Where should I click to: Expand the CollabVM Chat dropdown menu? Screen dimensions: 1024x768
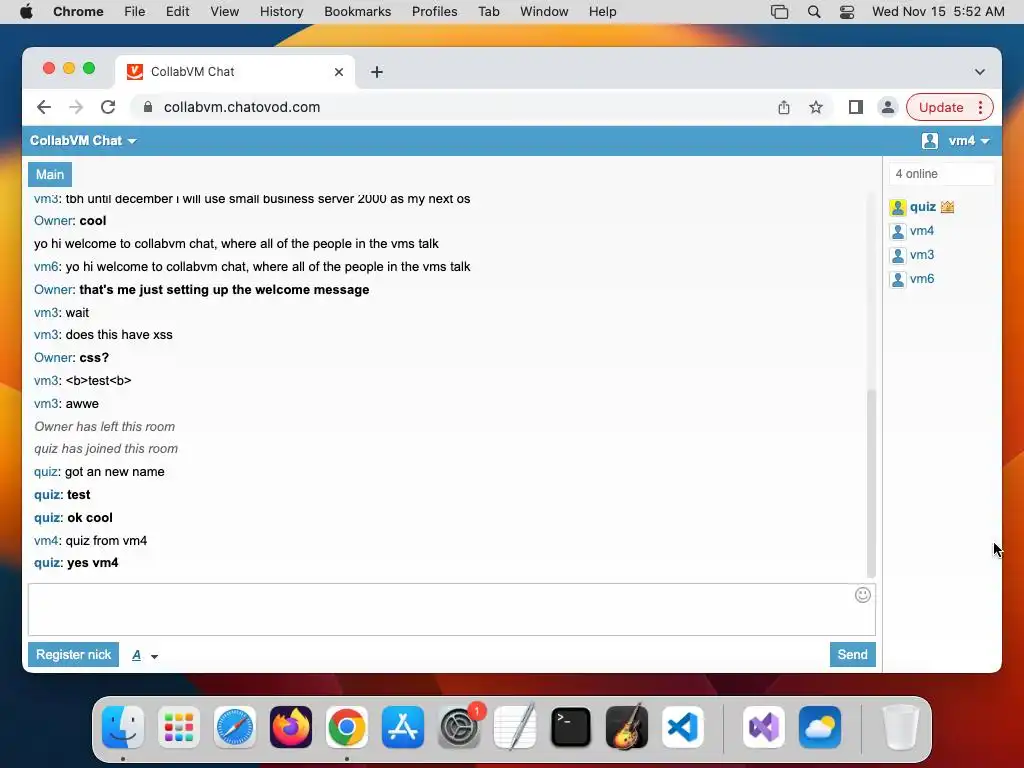[83, 140]
